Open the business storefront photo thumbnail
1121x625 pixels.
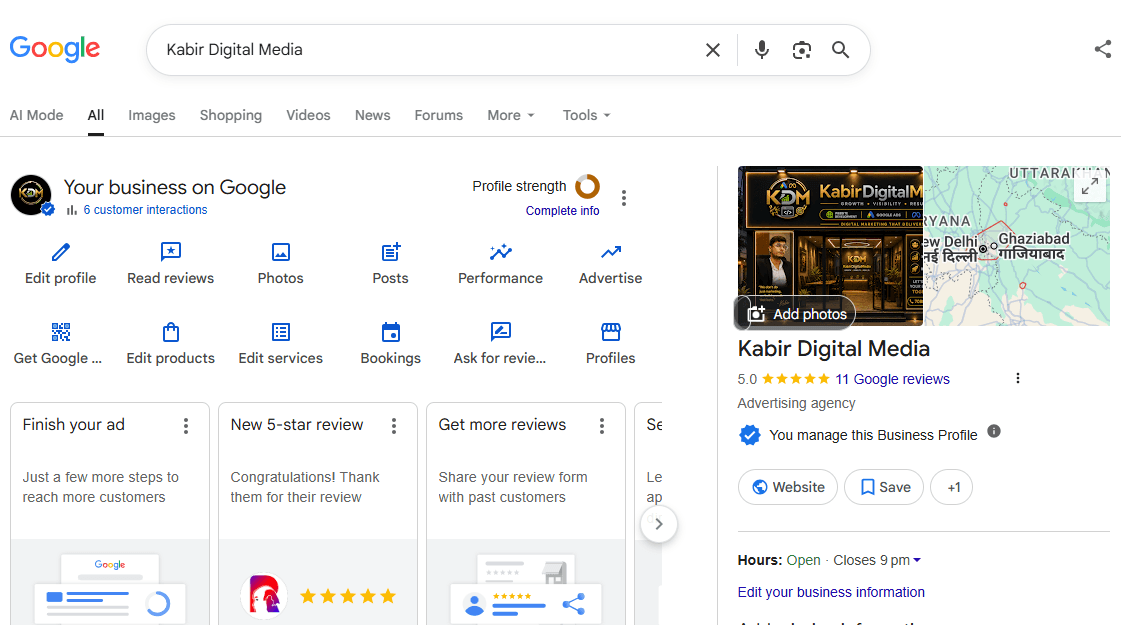[x=830, y=246]
